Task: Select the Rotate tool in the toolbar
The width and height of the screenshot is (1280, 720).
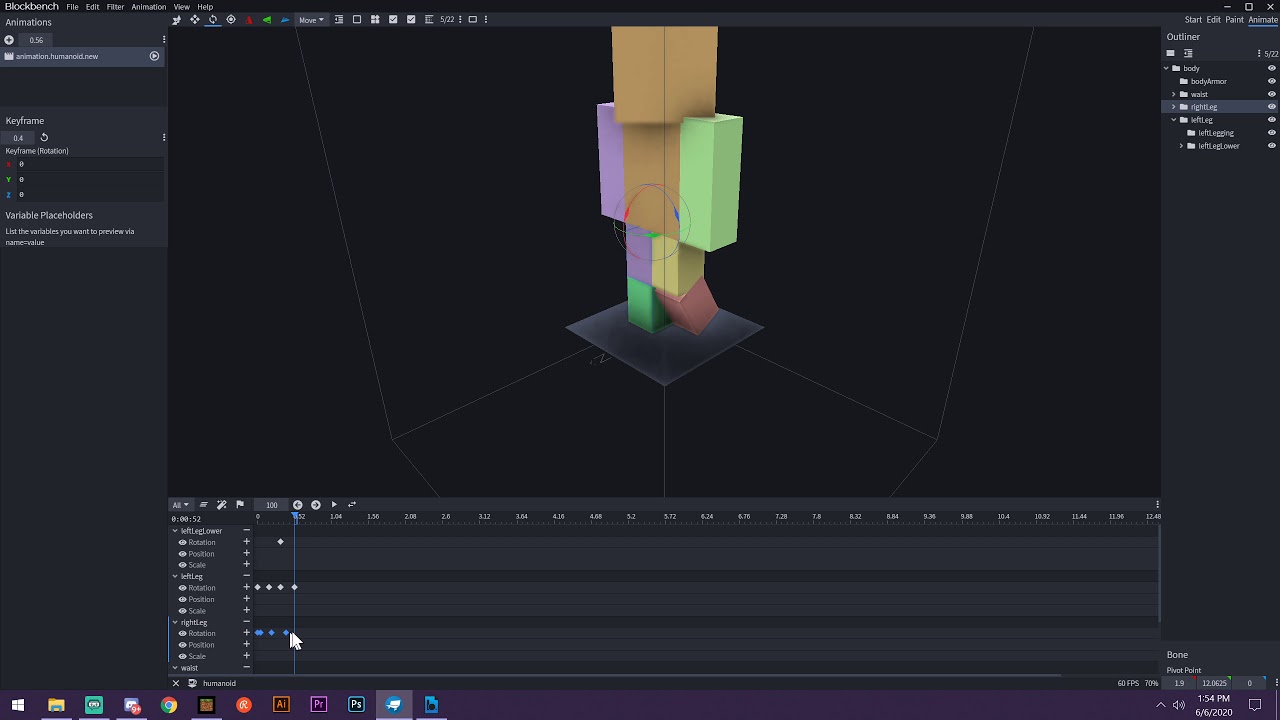Action: 213,19
